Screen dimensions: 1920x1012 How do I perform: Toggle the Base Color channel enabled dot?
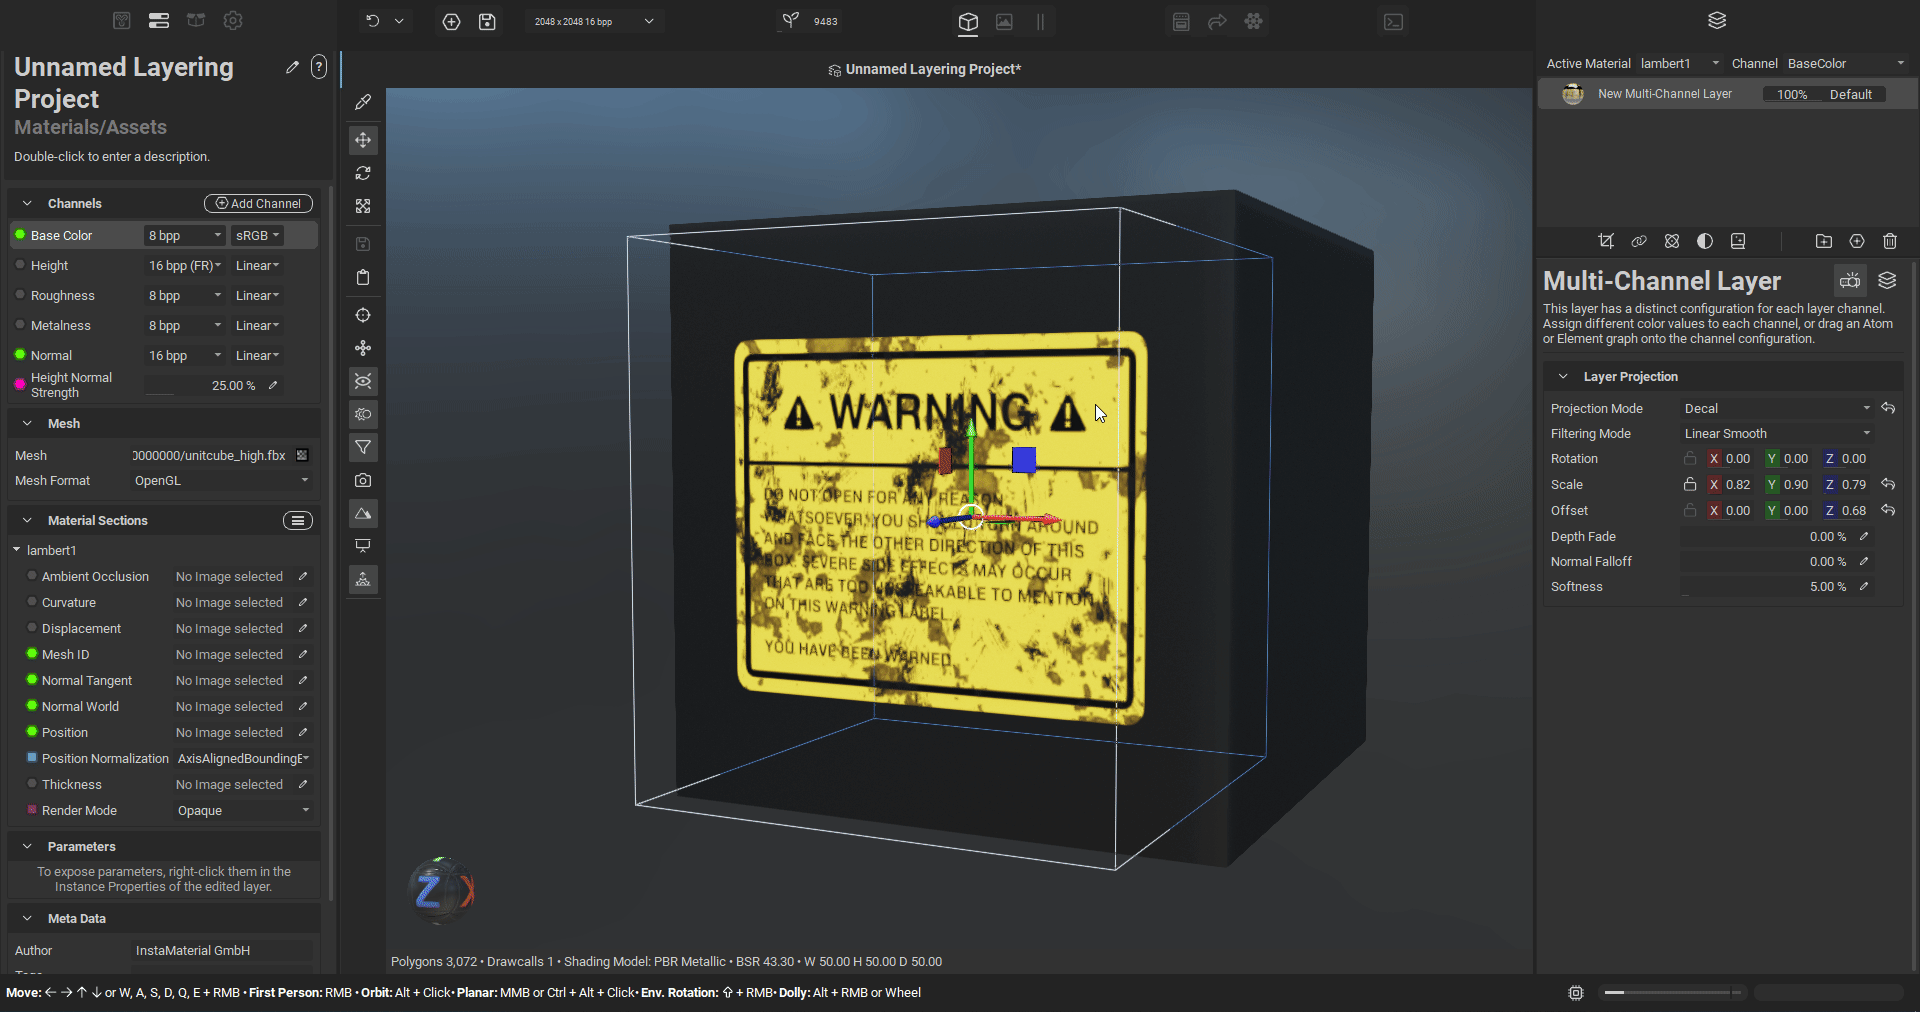18,235
